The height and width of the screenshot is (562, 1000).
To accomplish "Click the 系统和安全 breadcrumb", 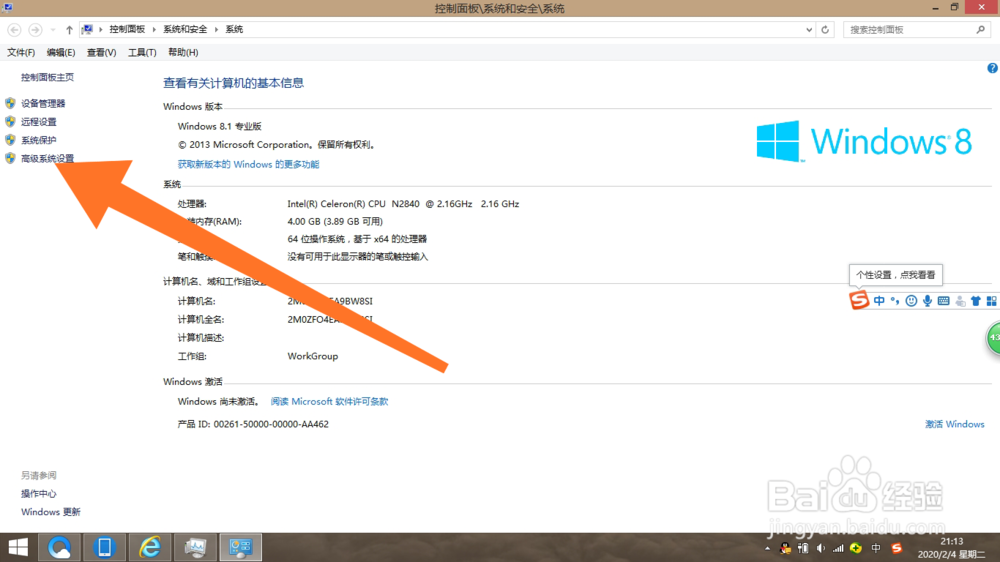I will pyautogui.click(x=185, y=29).
